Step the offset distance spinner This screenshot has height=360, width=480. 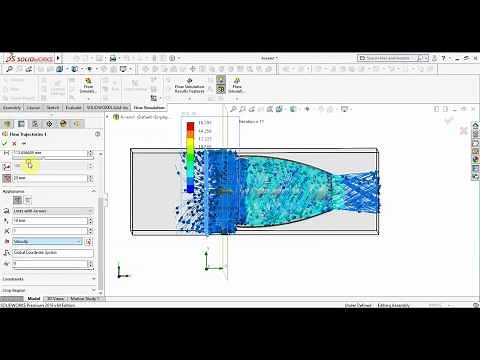(x=90, y=153)
